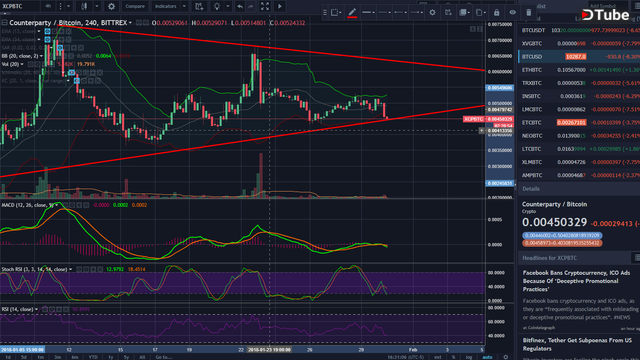Select NEOBTC row in watchlist

579,136
